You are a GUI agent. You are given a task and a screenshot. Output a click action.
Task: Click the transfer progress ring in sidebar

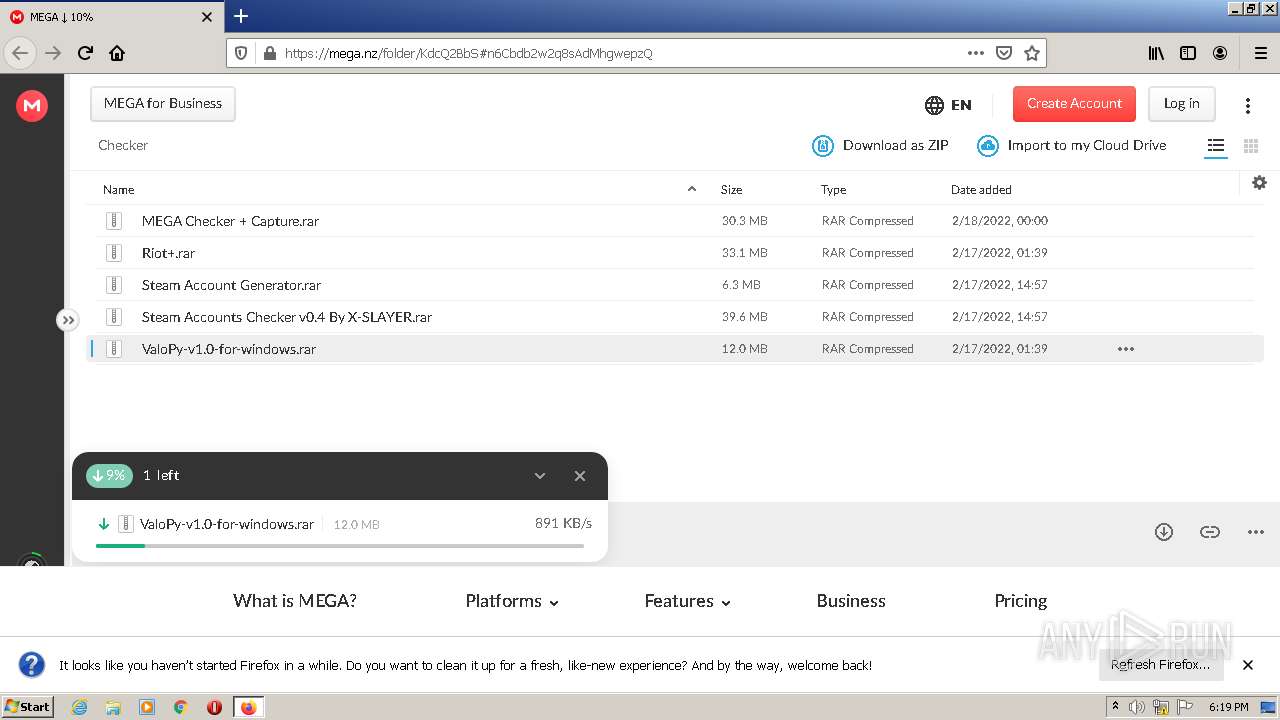32,560
